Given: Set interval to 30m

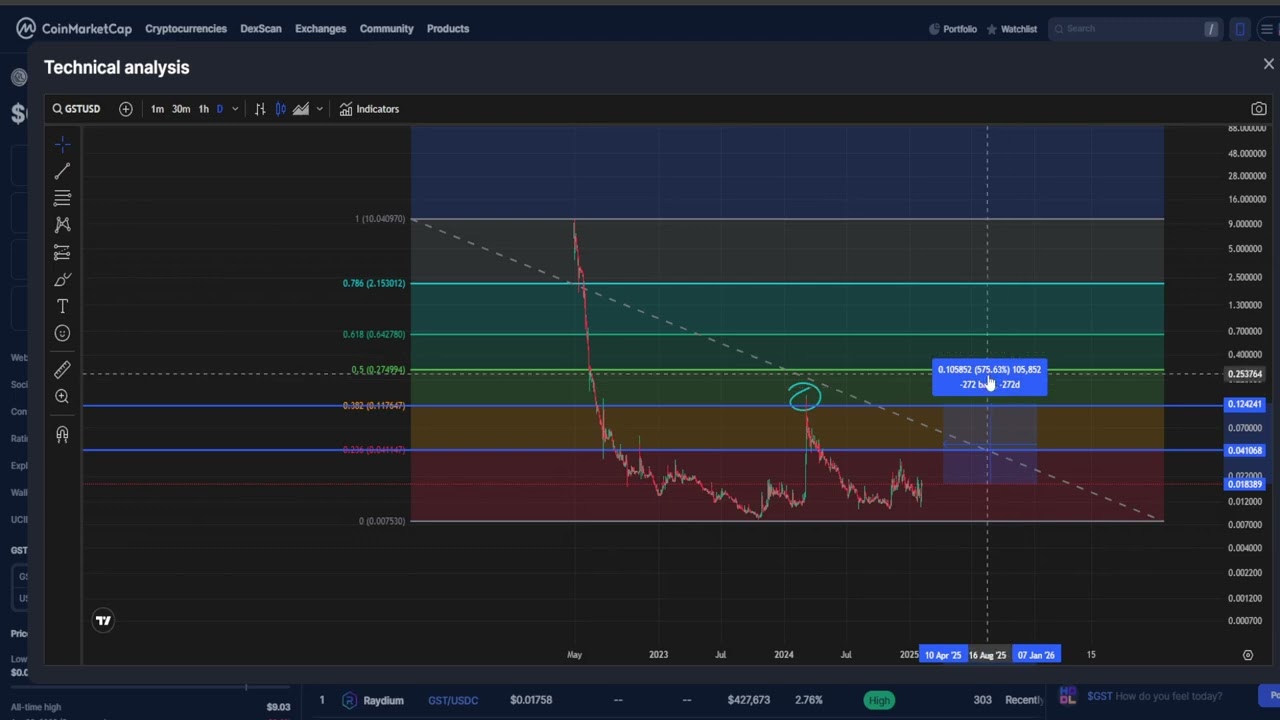Looking at the screenshot, I should click(x=180, y=109).
